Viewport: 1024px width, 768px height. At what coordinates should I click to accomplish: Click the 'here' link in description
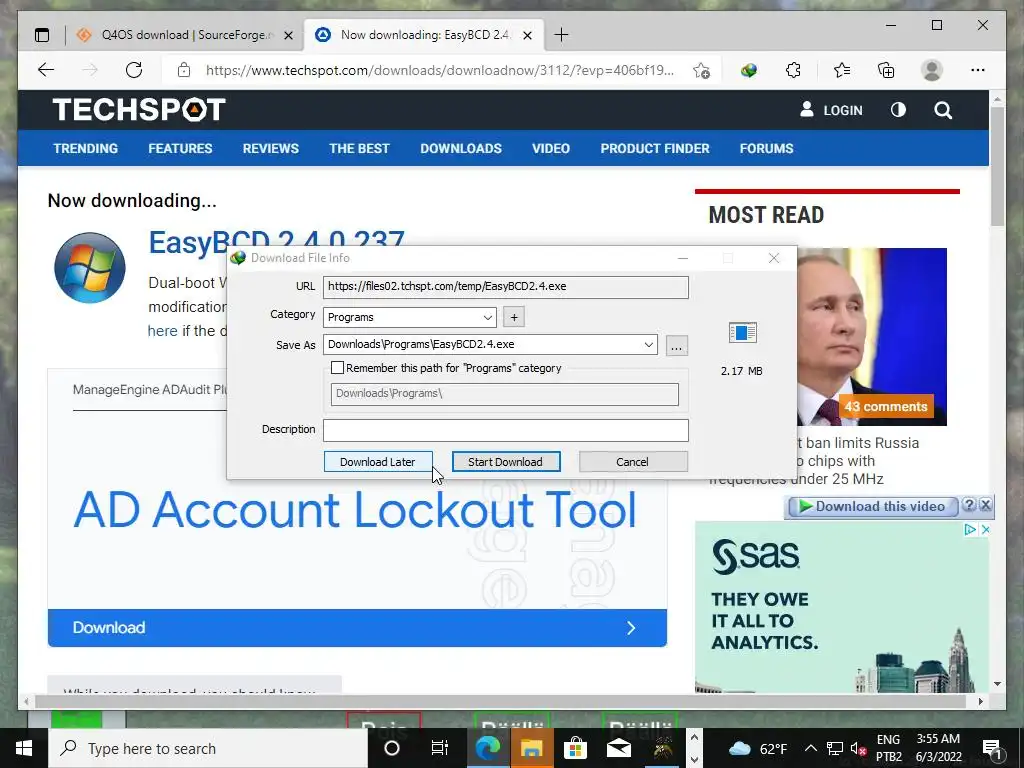coord(163,331)
